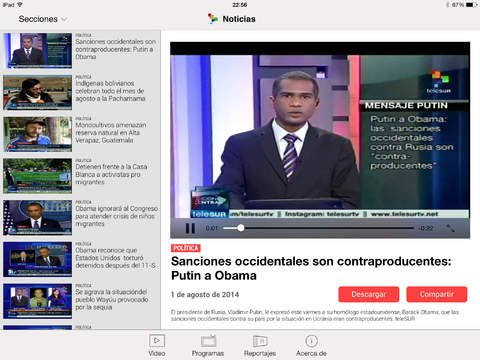Tap the teleSUR logo next to Noticias
Viewport: 480px width, 360px height.
tap(213, 19)
